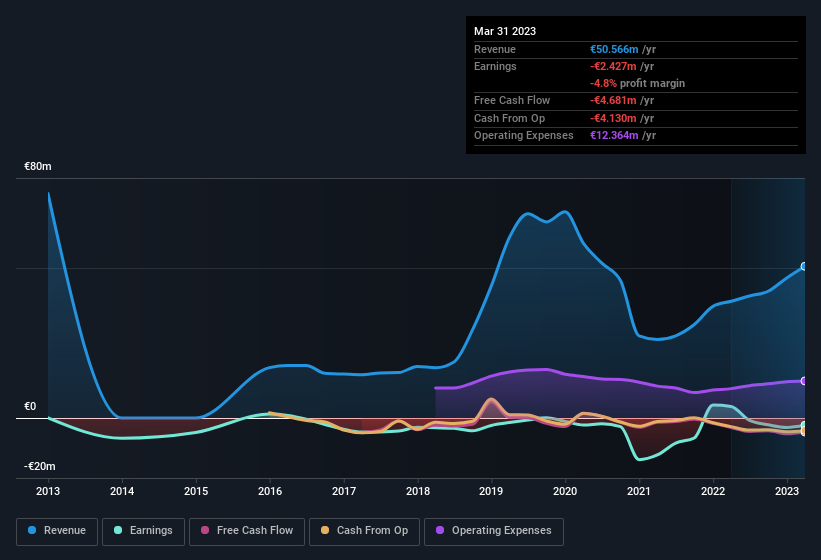
Task: Click the 2021 x-axis label
Action: 639,491
